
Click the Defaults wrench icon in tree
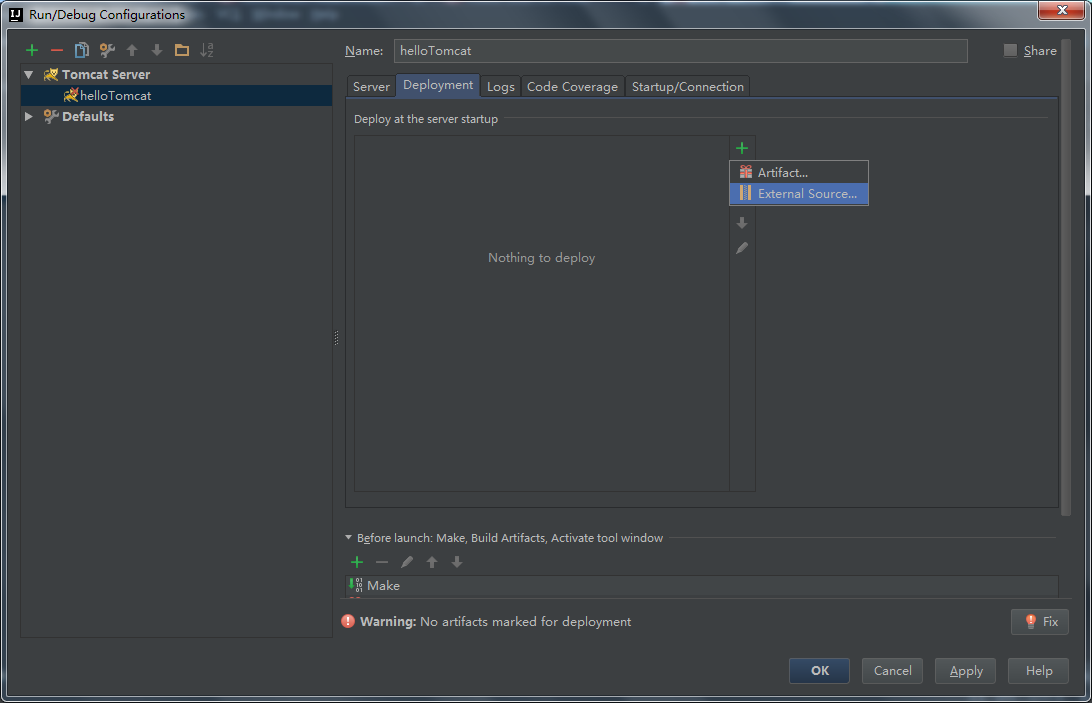[x=51, y=116]
